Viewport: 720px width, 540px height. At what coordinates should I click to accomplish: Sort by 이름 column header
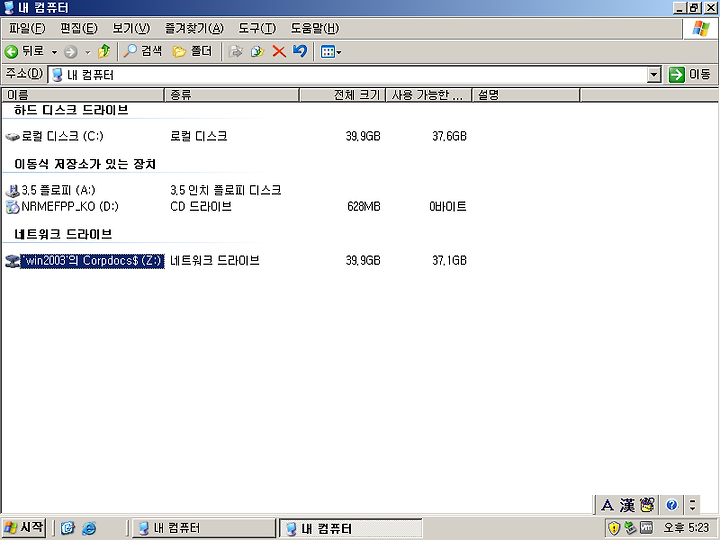83,95
